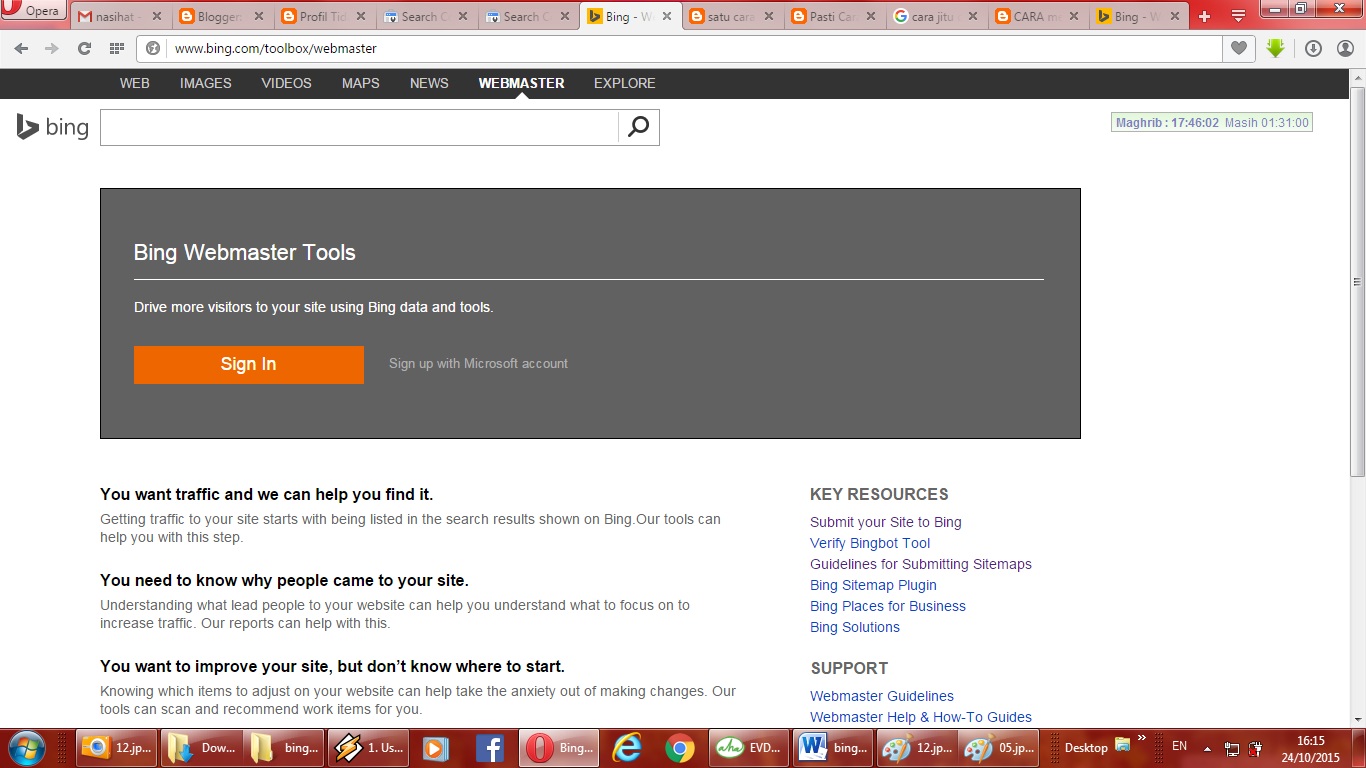The width and height of the screenshot is (1366, 768).
Task: Reload the current page
Action: [x=84, y=48]
